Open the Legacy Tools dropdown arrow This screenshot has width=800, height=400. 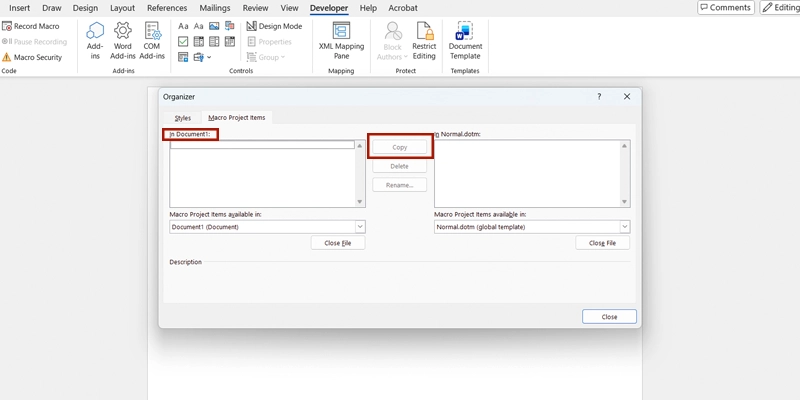[x=209, y=58]
